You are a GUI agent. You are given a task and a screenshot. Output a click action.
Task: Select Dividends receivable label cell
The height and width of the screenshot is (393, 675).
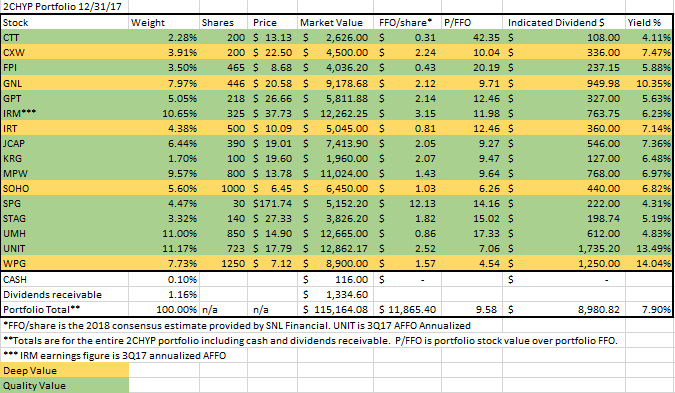coord(65,294)
